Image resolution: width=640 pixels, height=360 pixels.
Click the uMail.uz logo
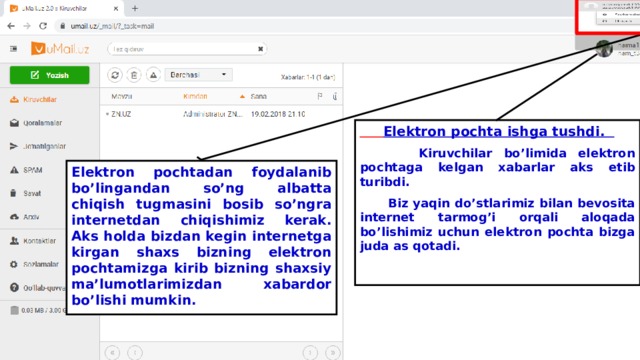click(60, 49)
